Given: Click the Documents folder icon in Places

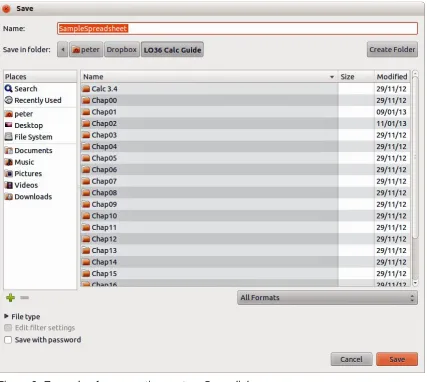Looking at the screenshot, I should coord(9,150).
